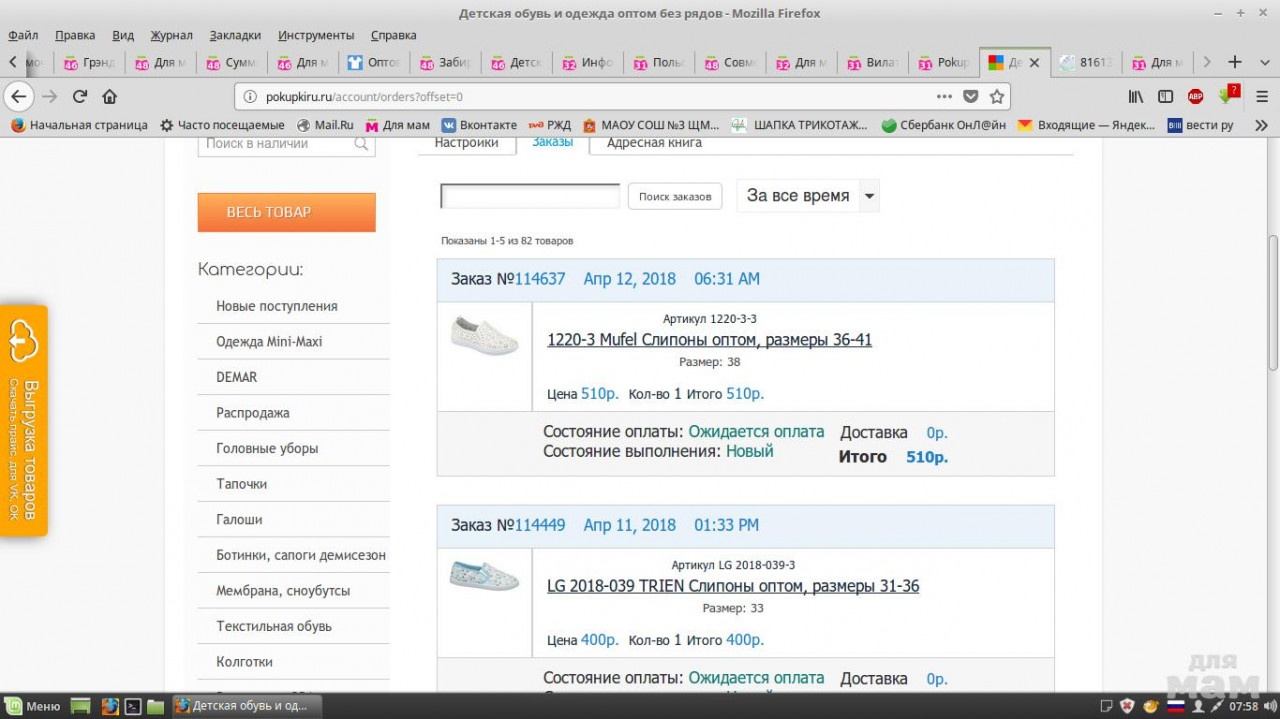Open the Firefox library icon

point(1136,97)
